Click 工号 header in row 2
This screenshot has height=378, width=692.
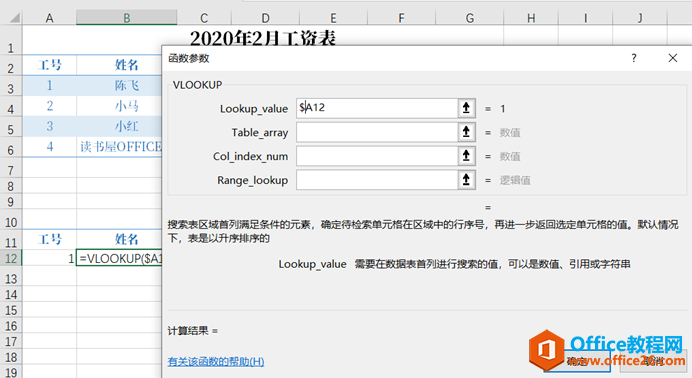coord(49,65)
